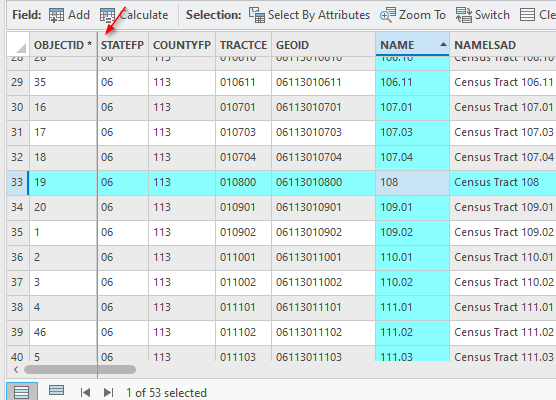Click OBJECTID cell 35

(x=63, y=83)
